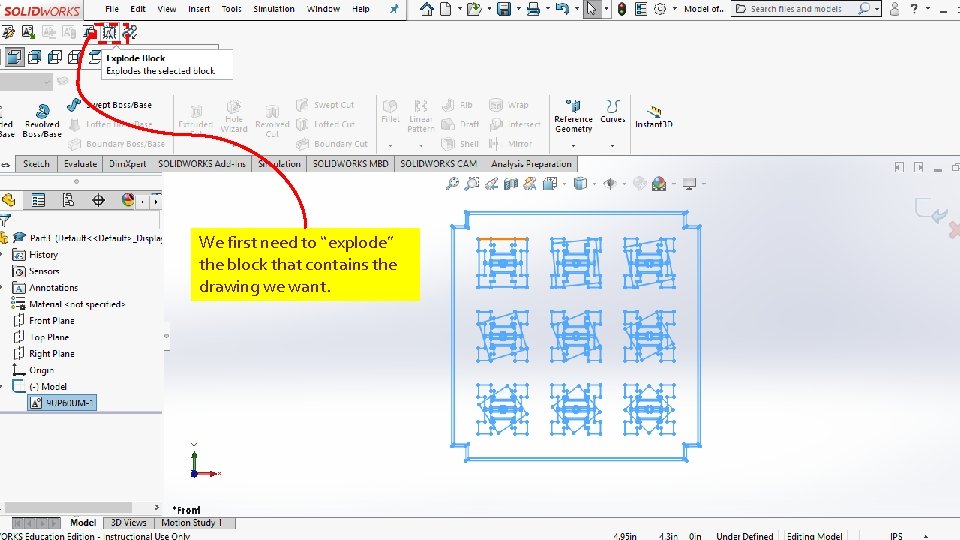Open the Help menu
Screen dimensions: 960x540
coord(361,9)
